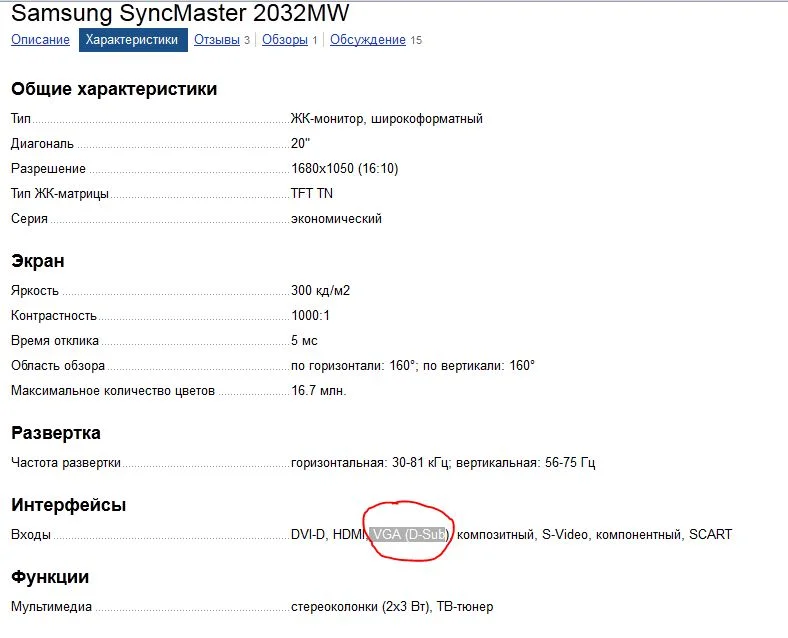
Task: Click the Диагональ label
Action: pyautogui.click(x=42, y=144)
